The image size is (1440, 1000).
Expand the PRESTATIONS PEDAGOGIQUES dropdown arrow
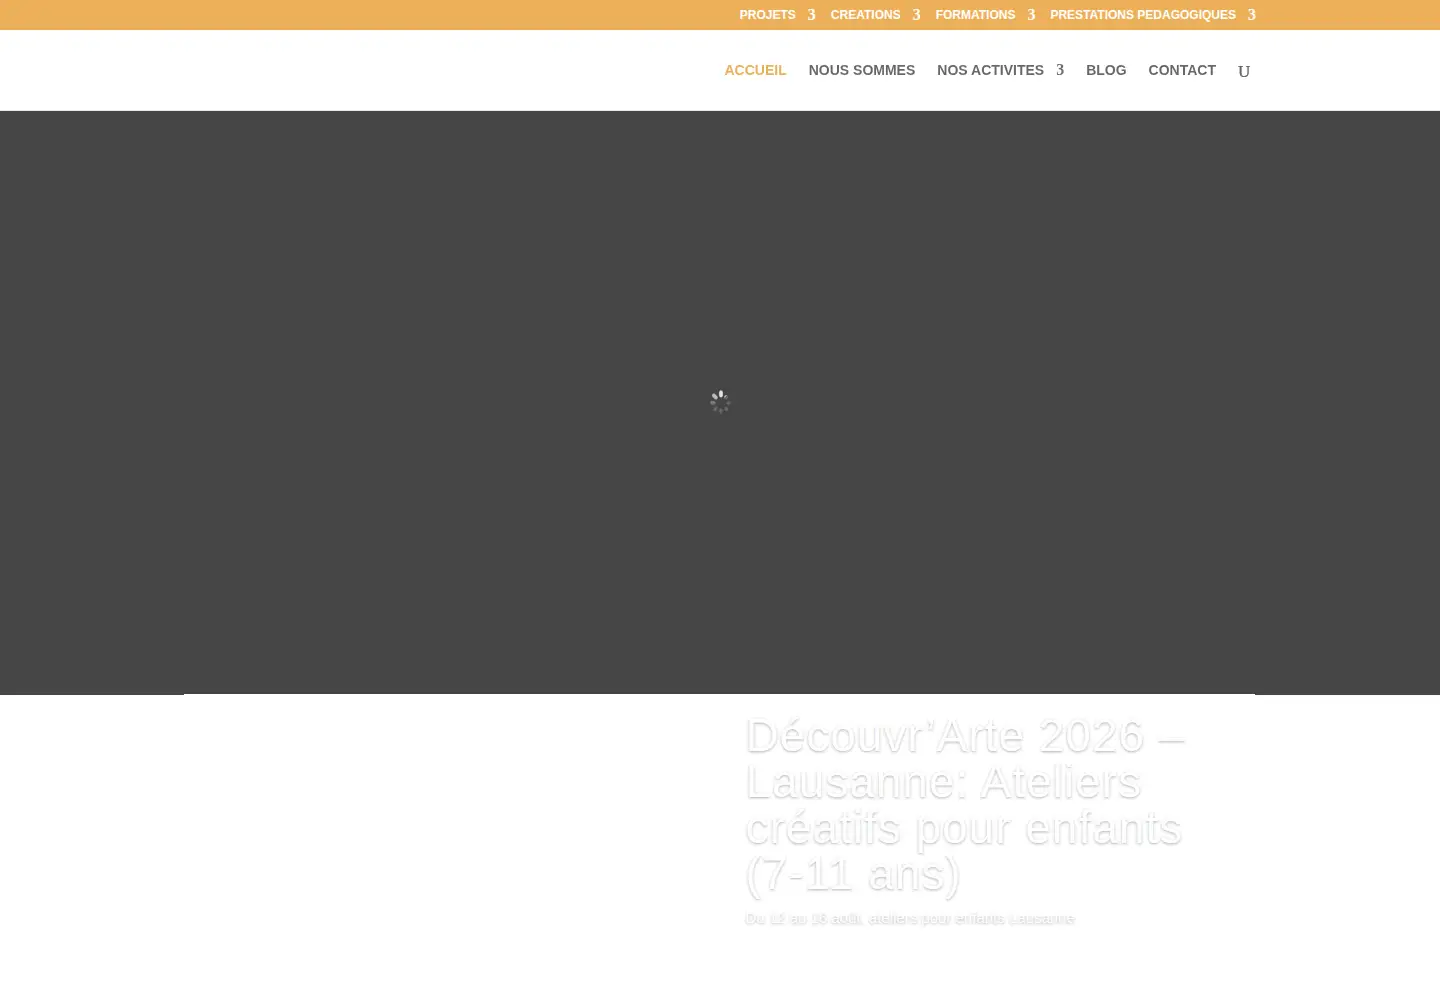(x=1251, y=15)
